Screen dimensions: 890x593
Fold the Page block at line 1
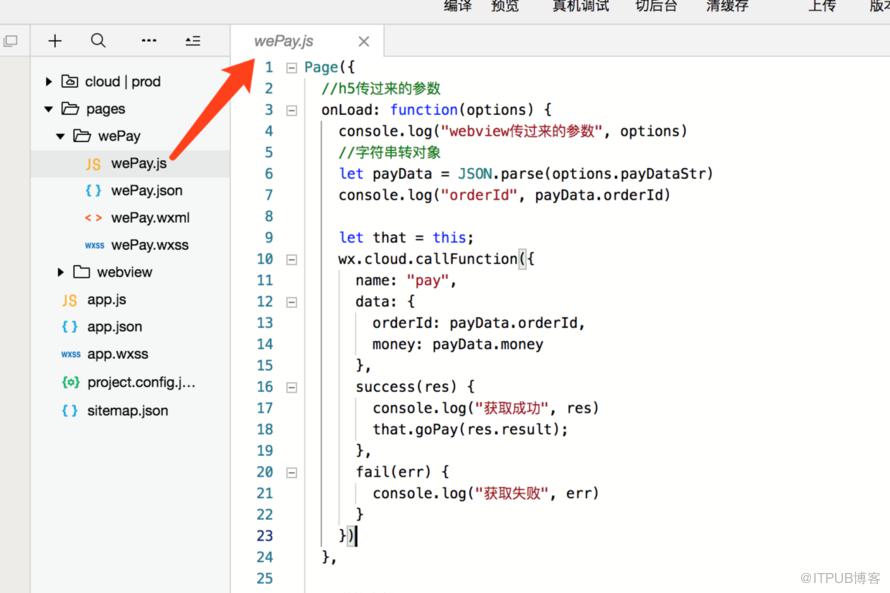point(292,68)
